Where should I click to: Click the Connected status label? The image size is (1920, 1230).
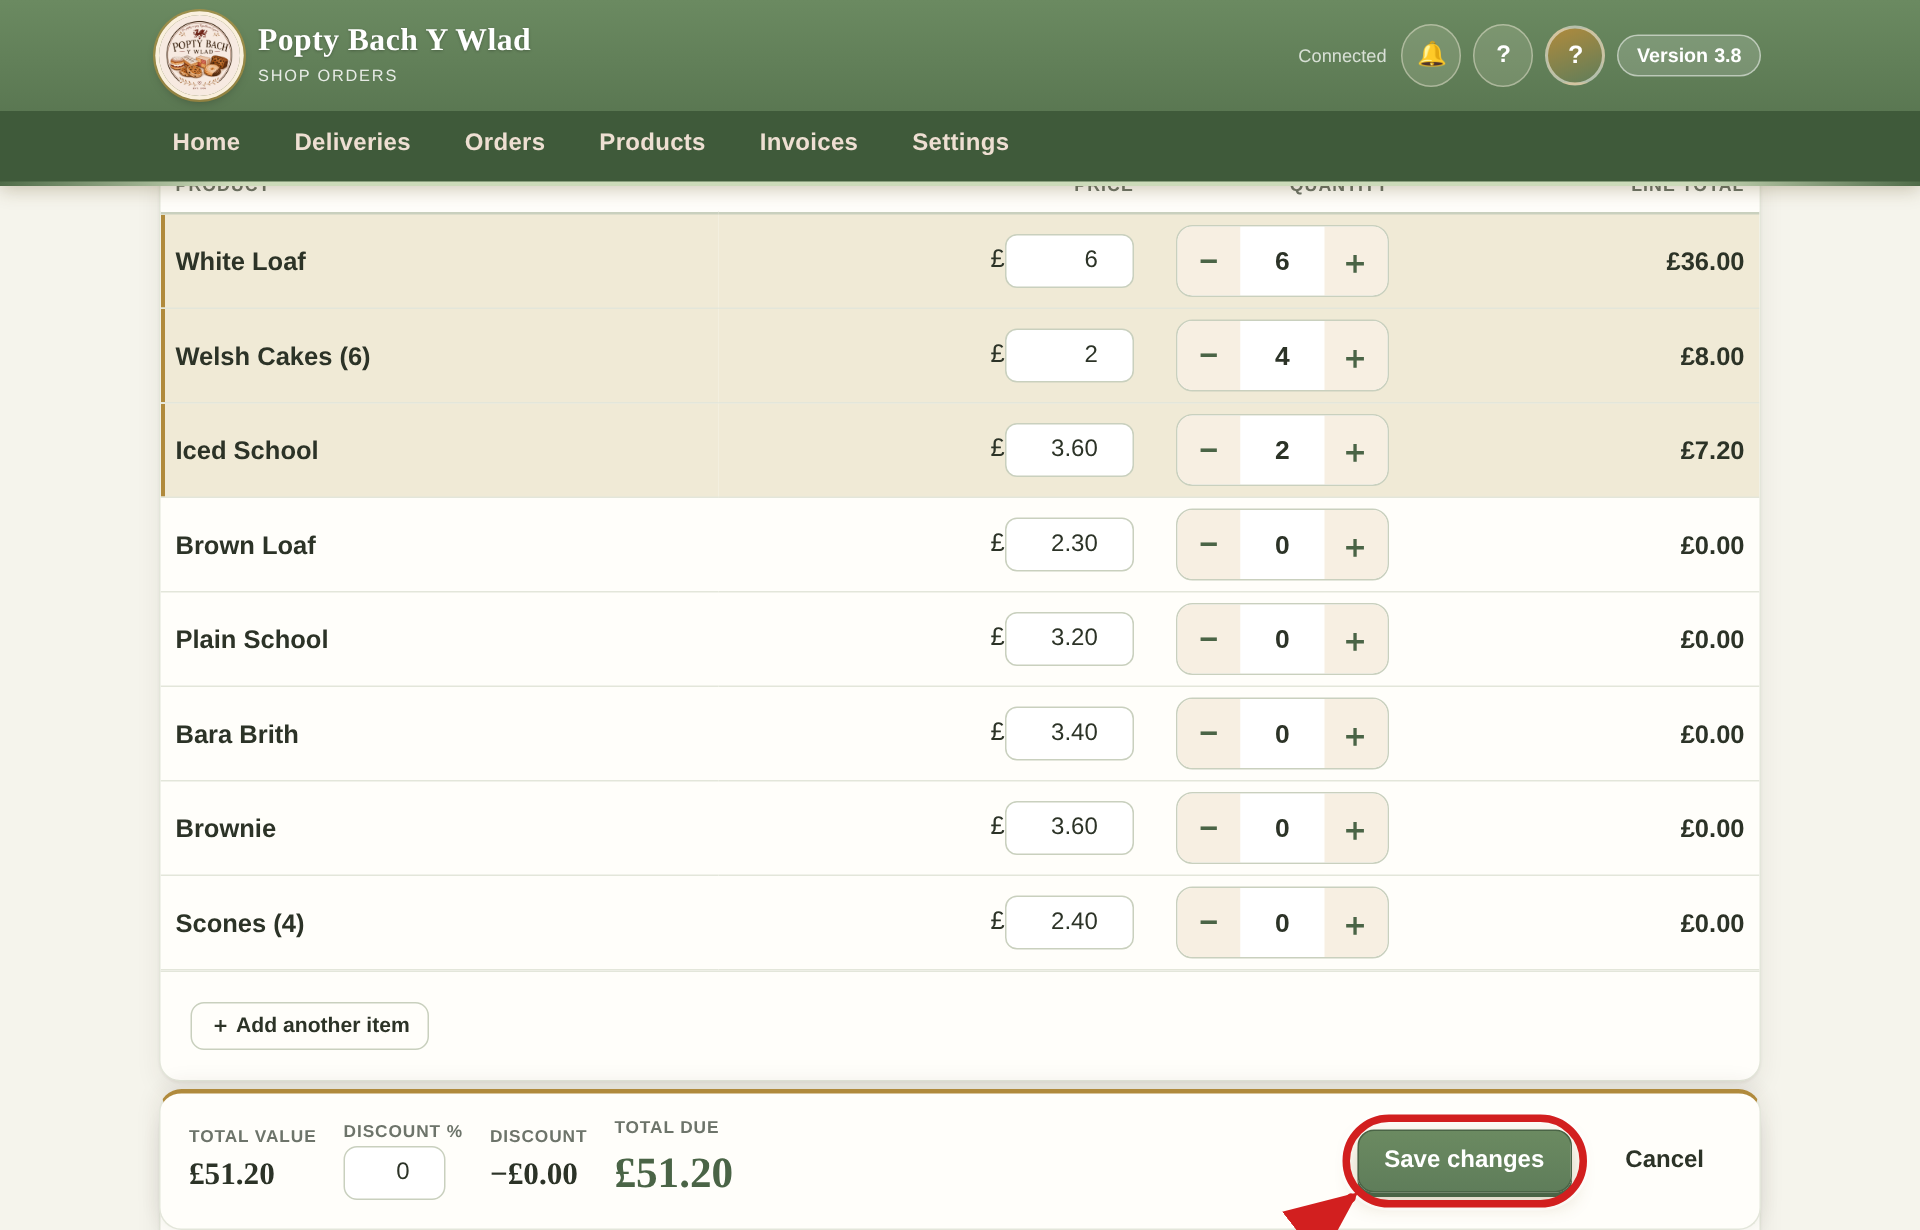click(x=1342, y=56)
